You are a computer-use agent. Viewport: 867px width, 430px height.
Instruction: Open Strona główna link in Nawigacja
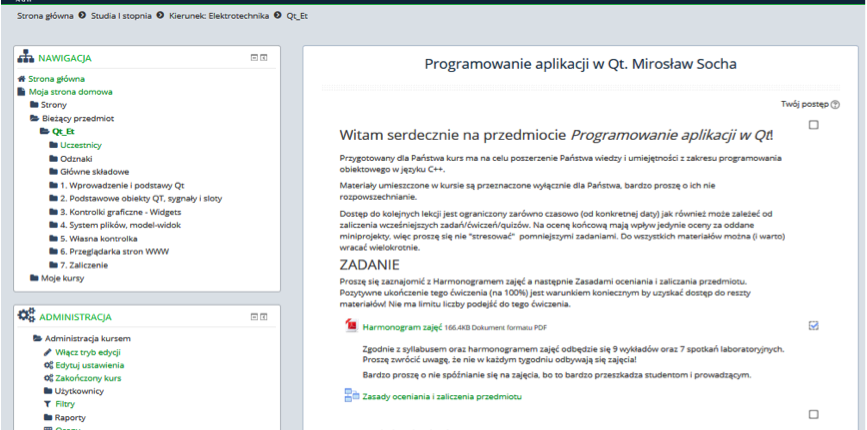click(56, 79)
